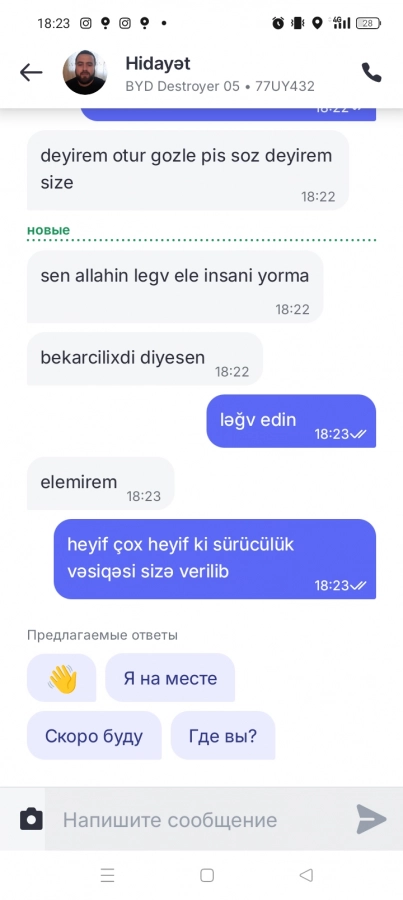403x900 pixels.
Task: Go back using the arrow icon
Action: (31, 73)
